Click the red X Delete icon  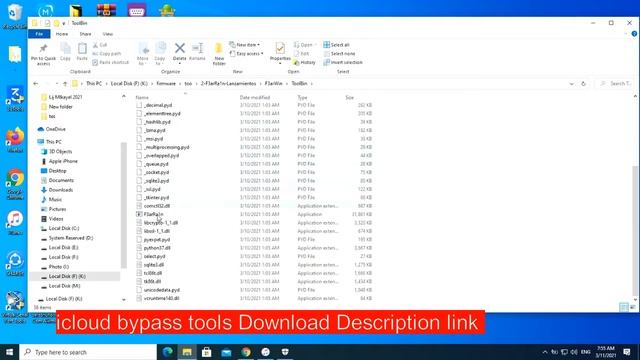coord(180,48)
